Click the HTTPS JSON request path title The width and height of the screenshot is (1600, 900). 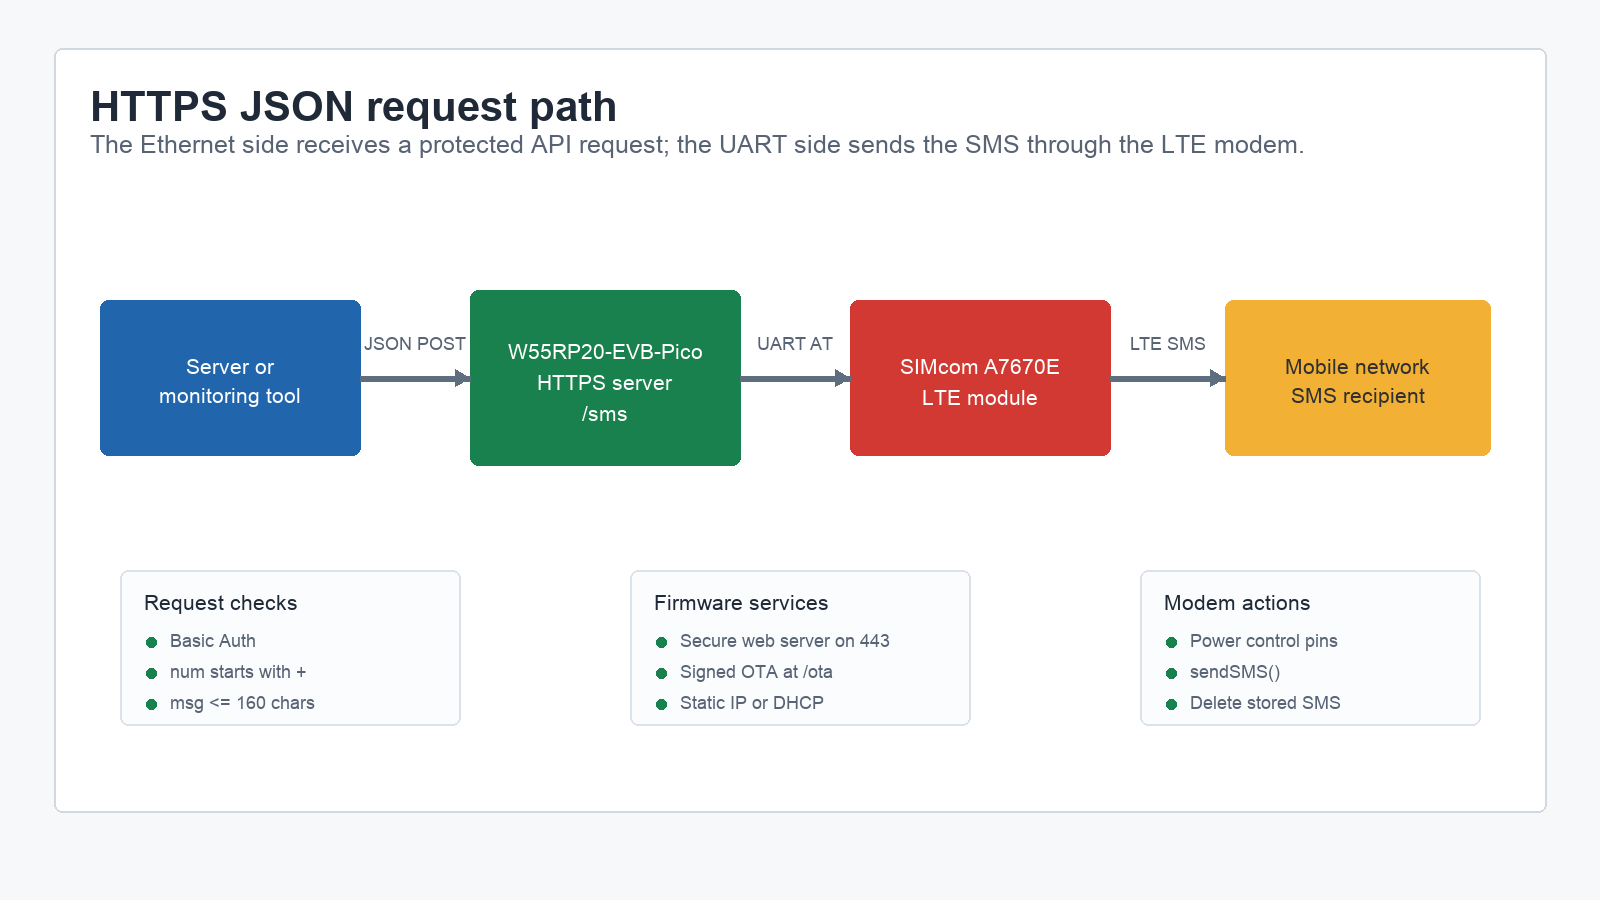pos(354,107)
